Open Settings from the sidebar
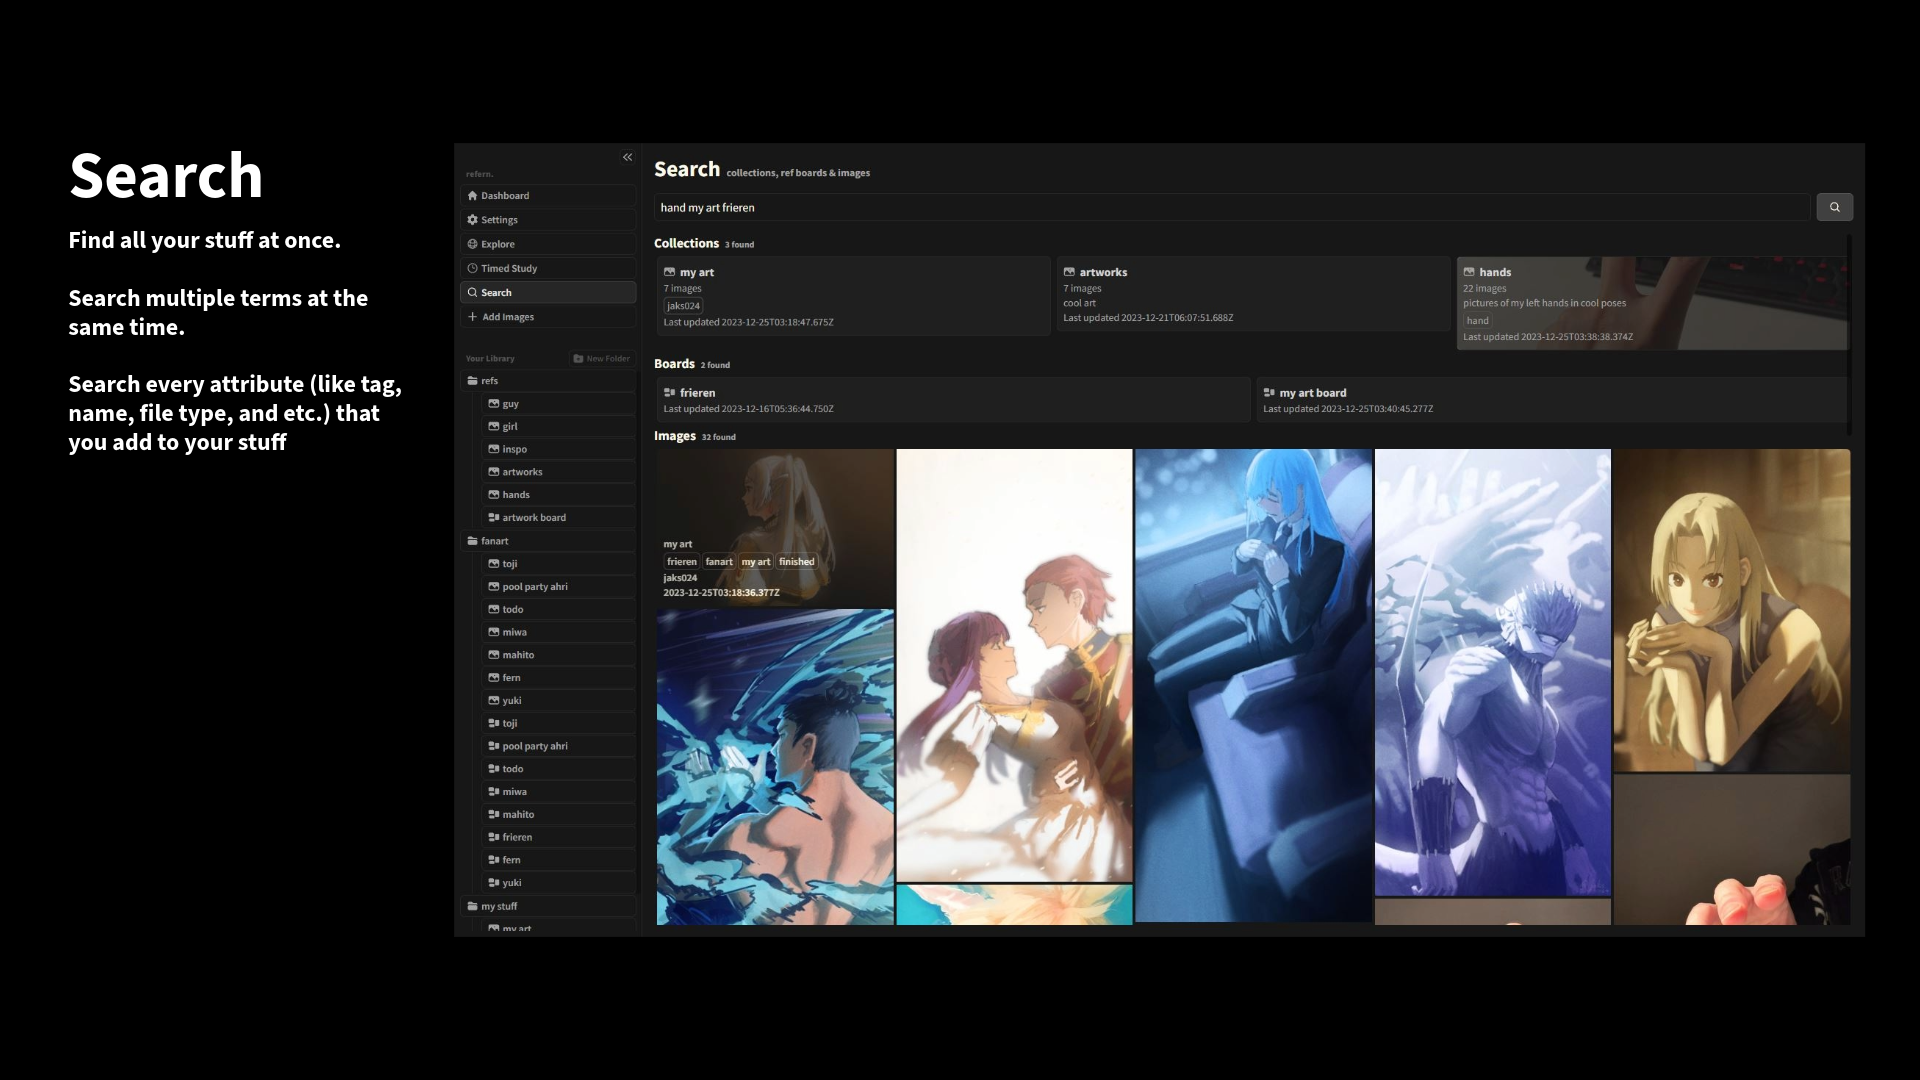This screenshot has height=1080, width=1920. pos(548,220)
